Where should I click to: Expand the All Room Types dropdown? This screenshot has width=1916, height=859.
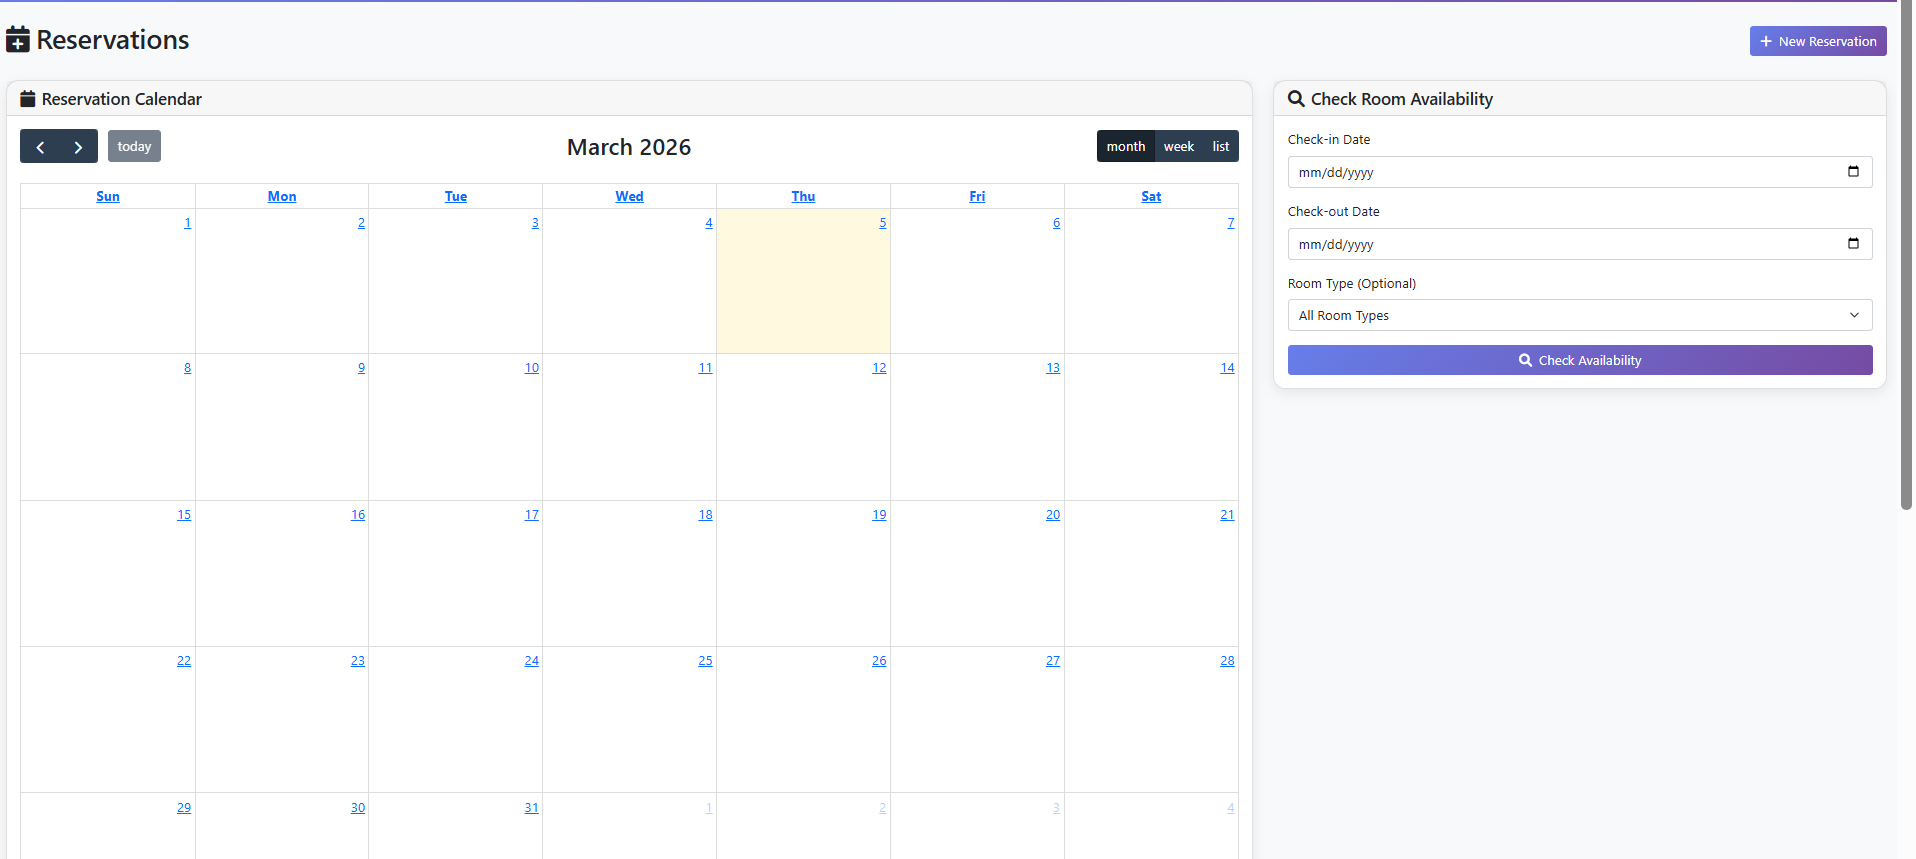1579,316
